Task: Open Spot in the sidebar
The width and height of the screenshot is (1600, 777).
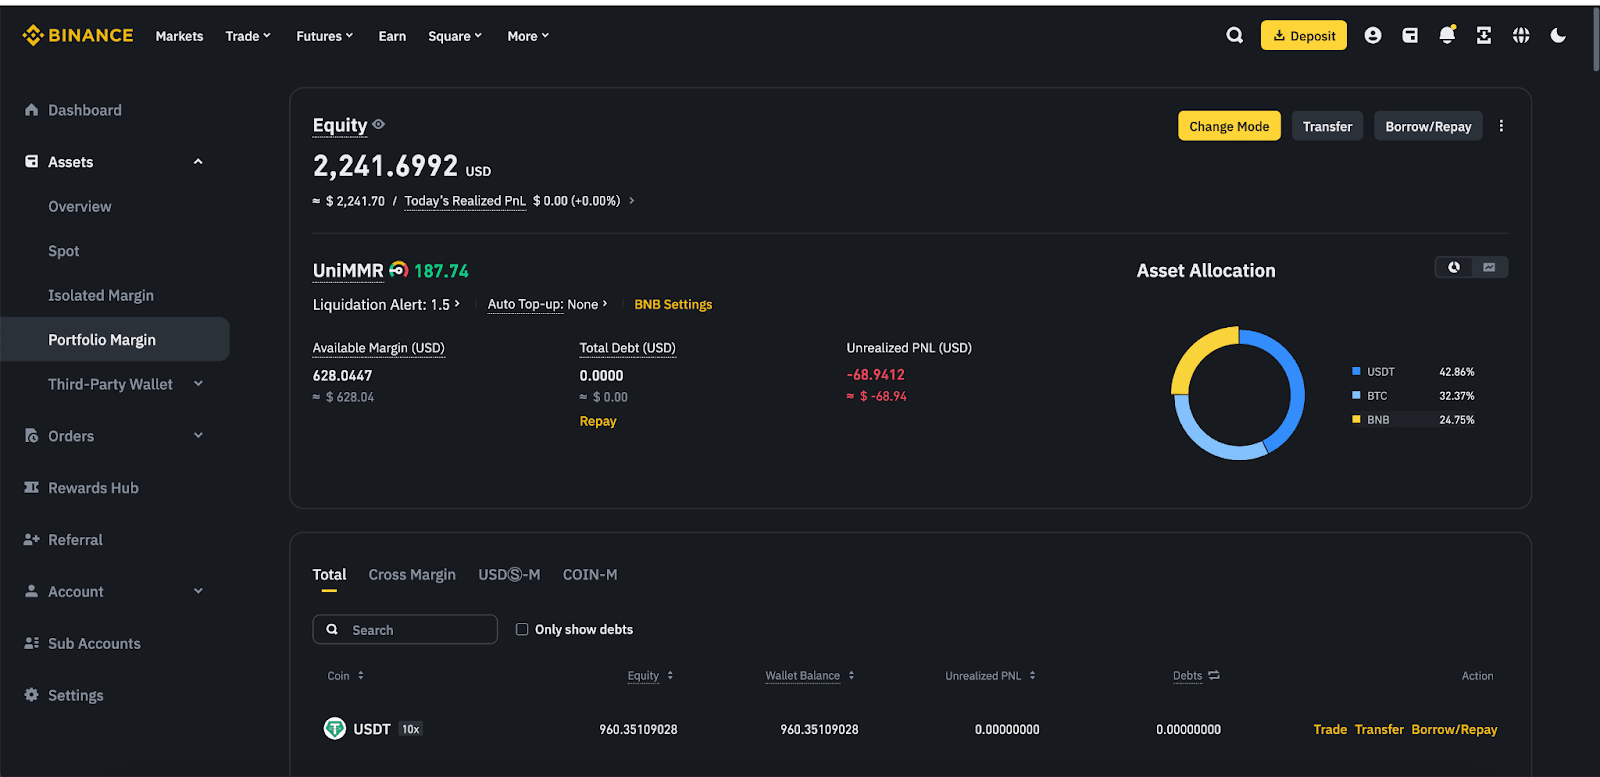Action: click(64, 251)
